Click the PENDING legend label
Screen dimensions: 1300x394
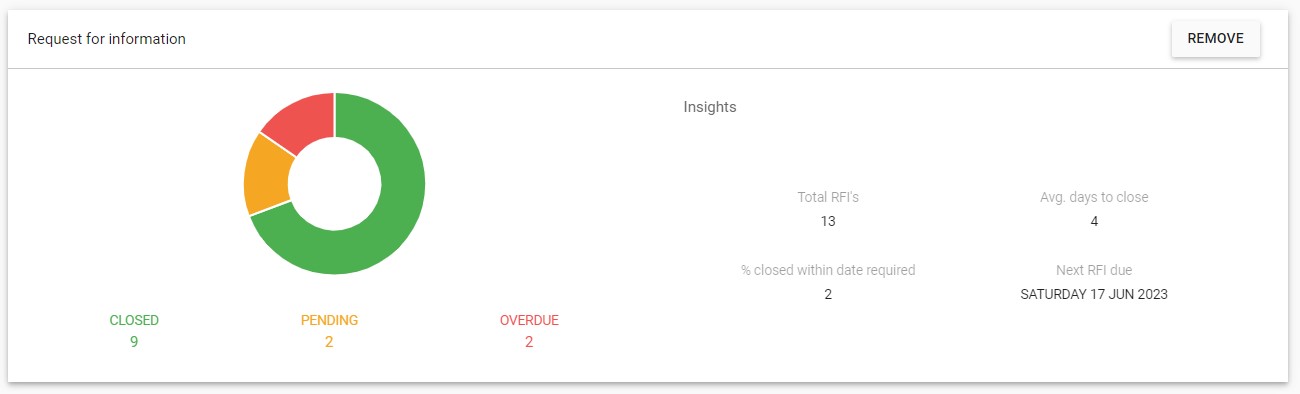point(329,321)
